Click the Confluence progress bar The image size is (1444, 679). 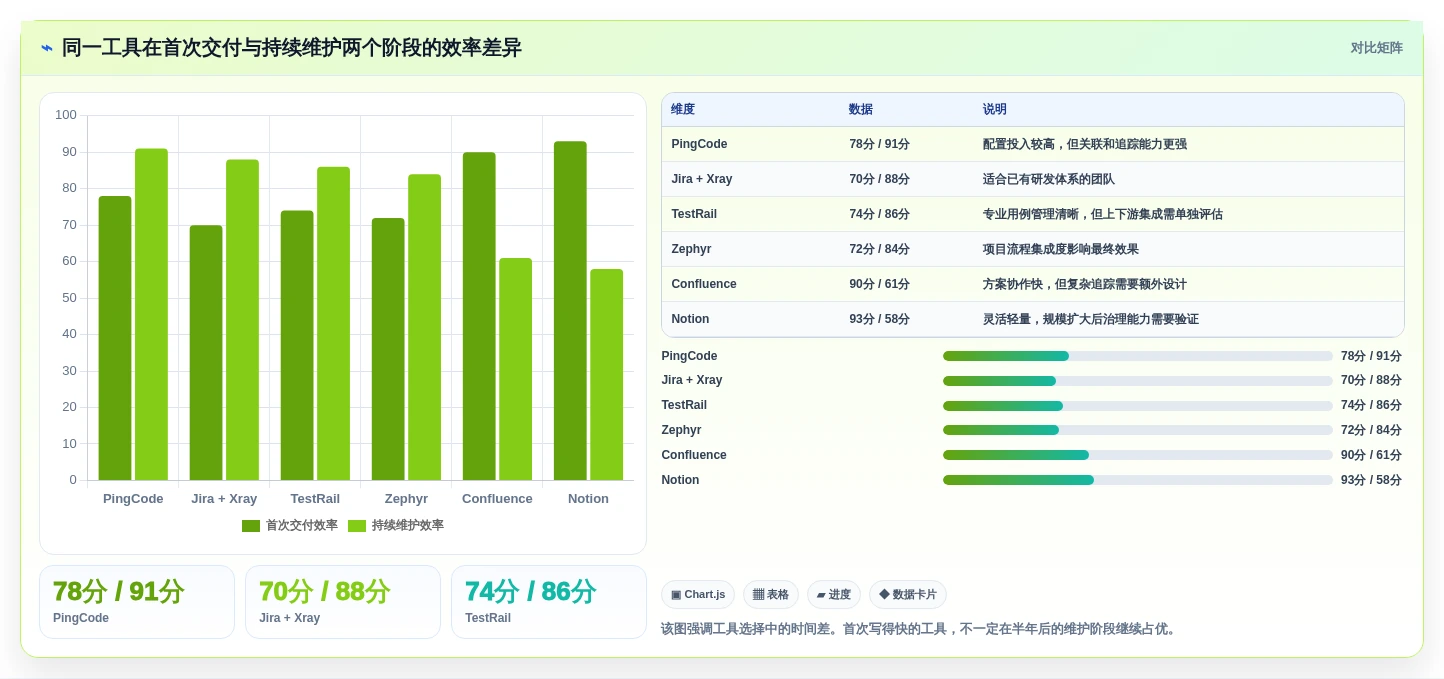pos(1138,455)
